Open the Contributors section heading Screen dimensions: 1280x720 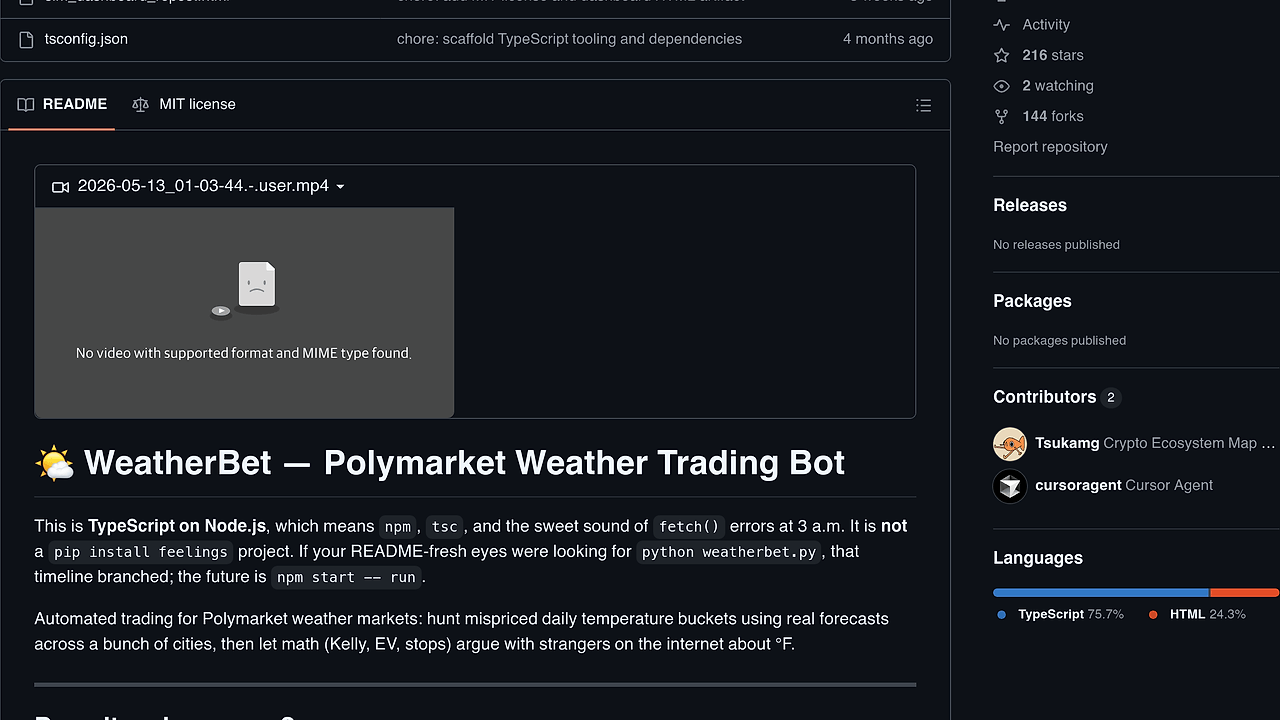1045,397
